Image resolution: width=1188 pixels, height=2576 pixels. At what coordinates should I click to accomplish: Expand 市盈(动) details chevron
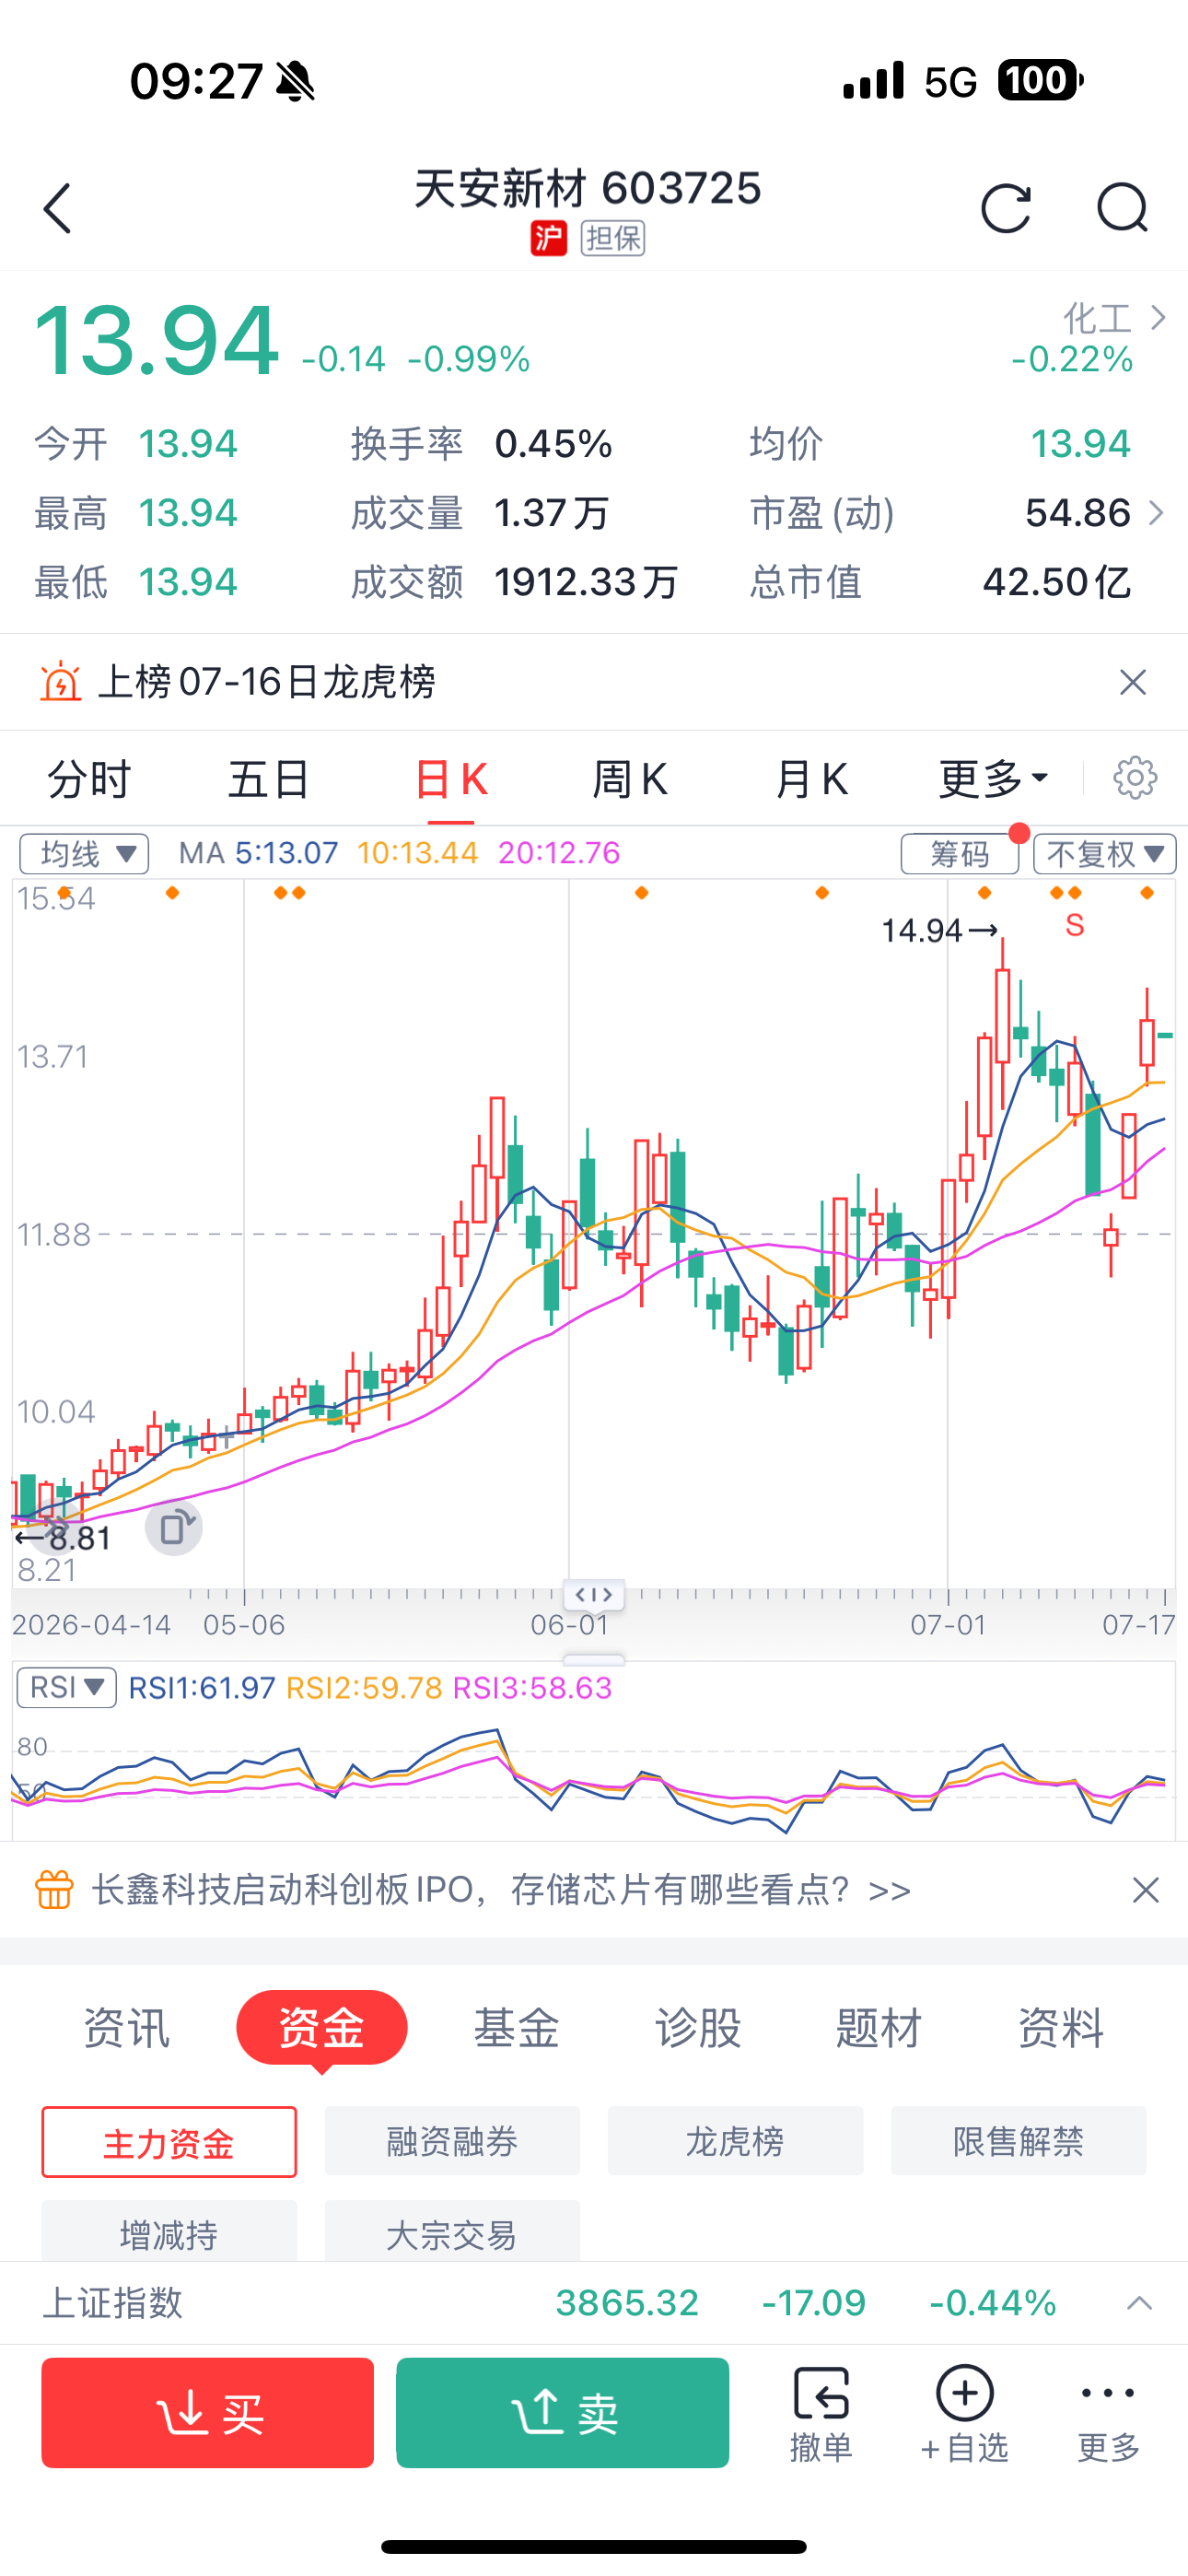point(1157,513)
